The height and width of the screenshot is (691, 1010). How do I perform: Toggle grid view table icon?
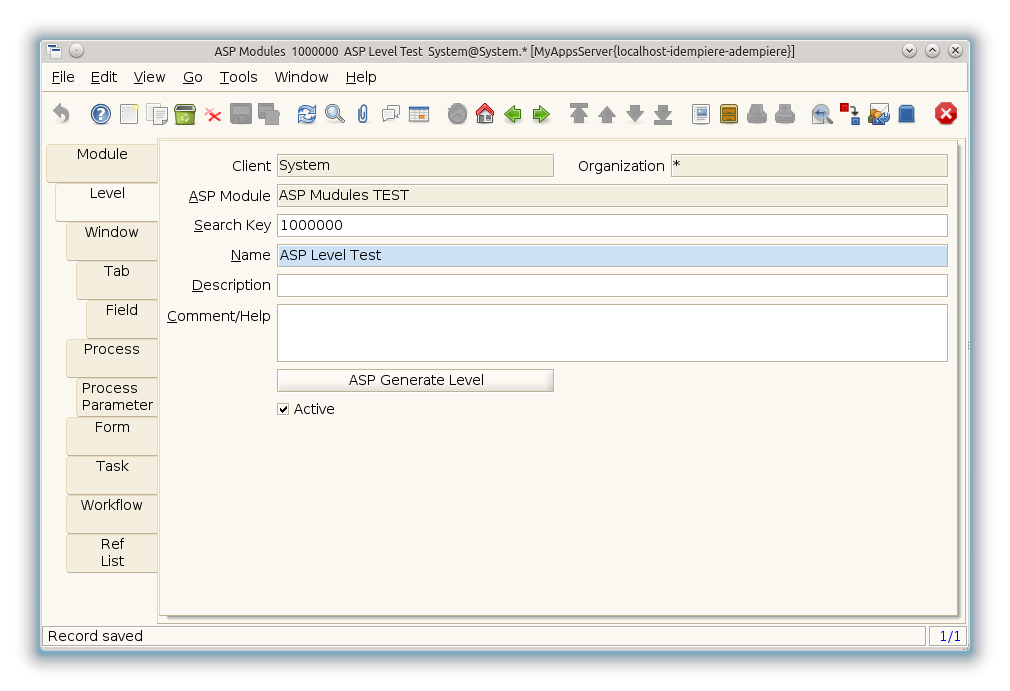click(x=419, y=114)
